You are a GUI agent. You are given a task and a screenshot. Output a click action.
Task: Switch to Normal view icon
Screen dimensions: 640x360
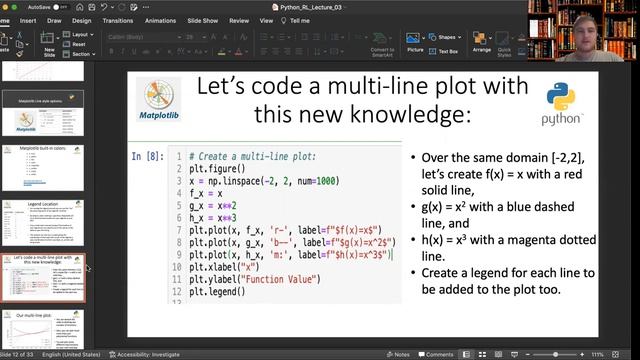[x=466, y=354]
